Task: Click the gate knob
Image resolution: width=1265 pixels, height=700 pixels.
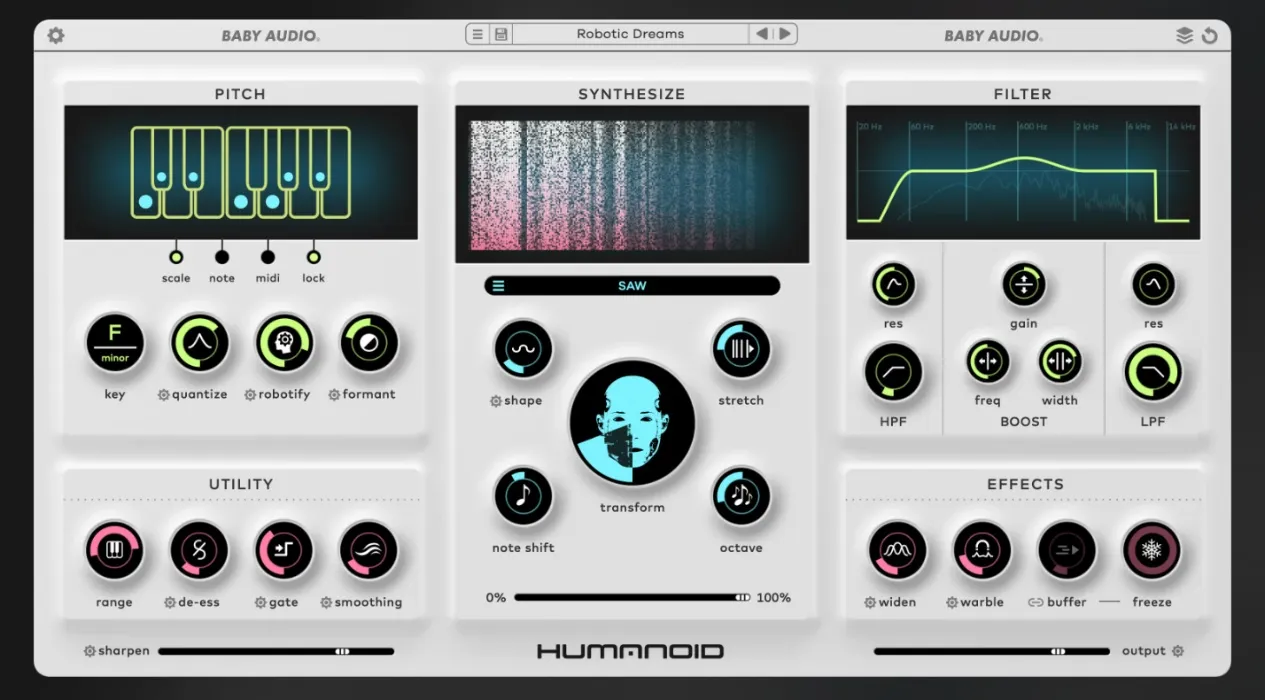Action: (284, 550)
